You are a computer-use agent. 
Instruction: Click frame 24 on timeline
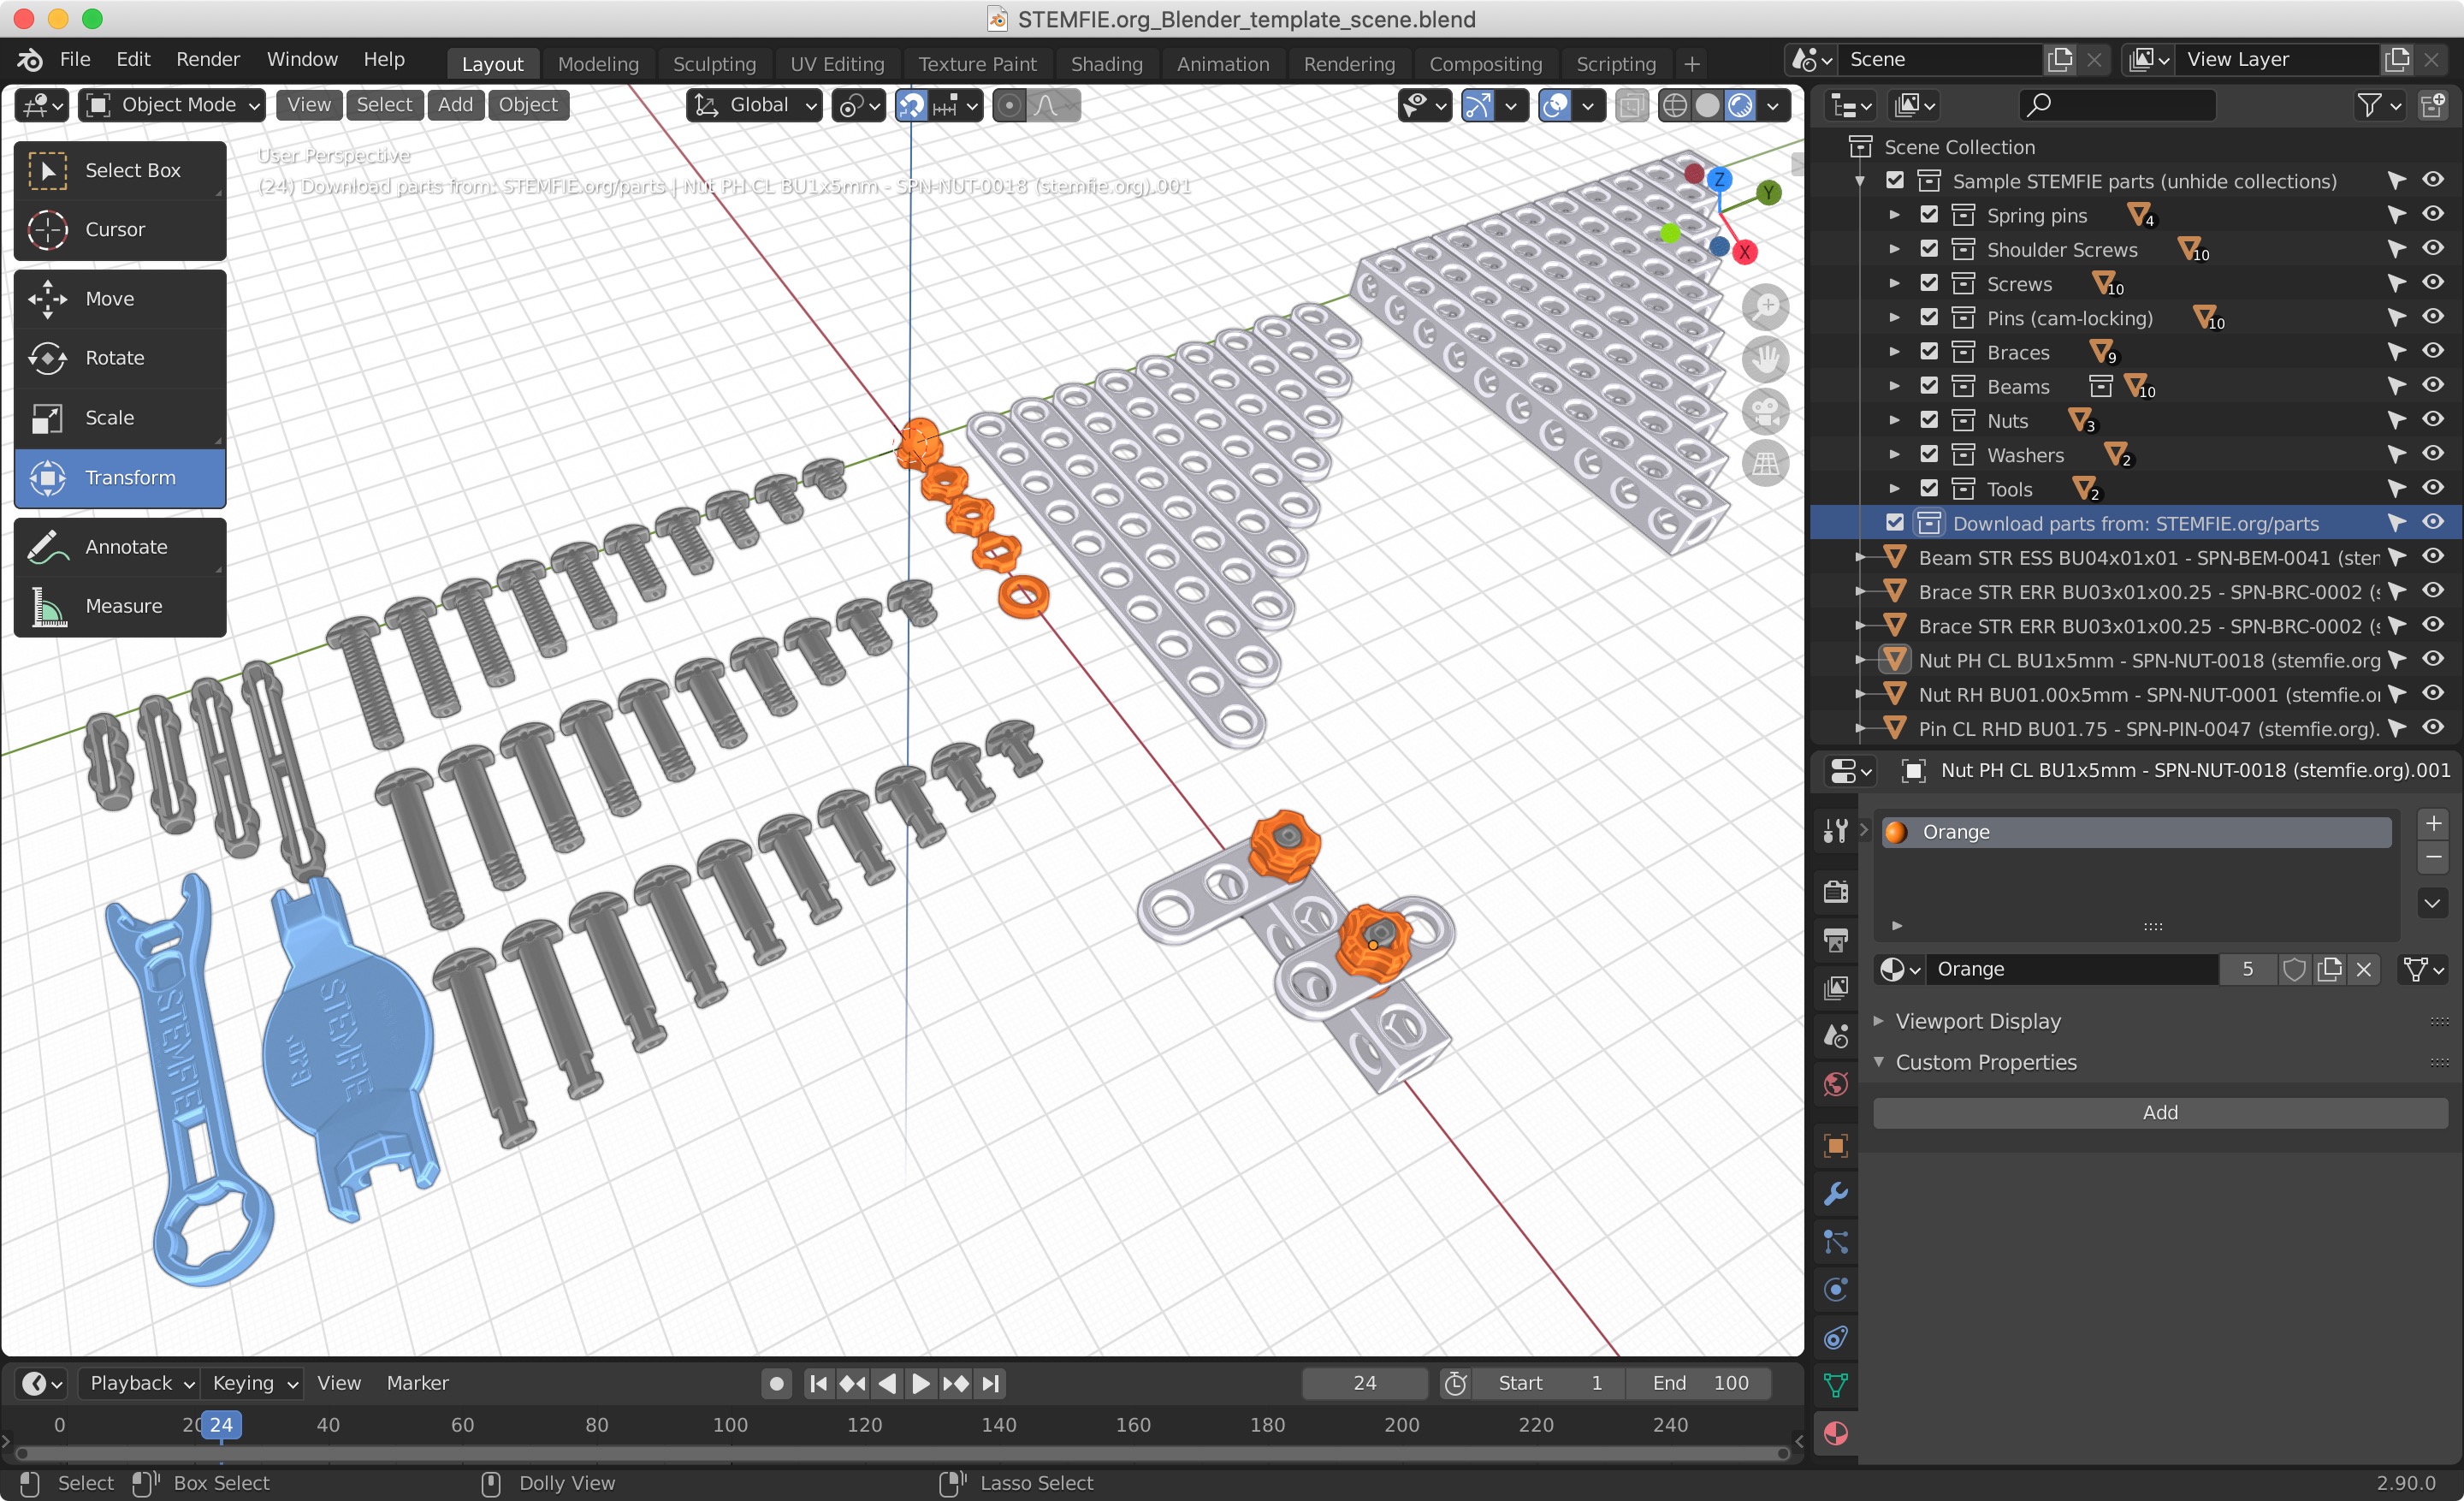220,1426
